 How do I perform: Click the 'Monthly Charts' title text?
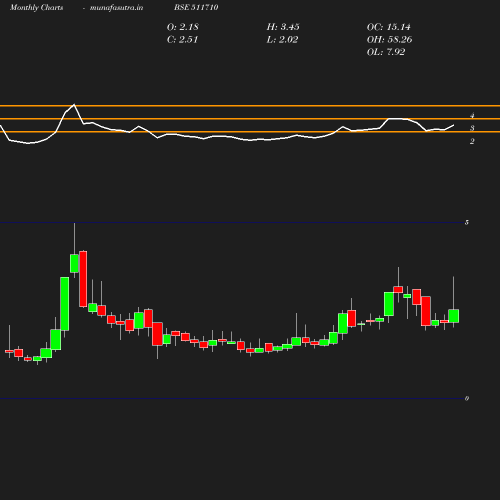coord(36,7)
